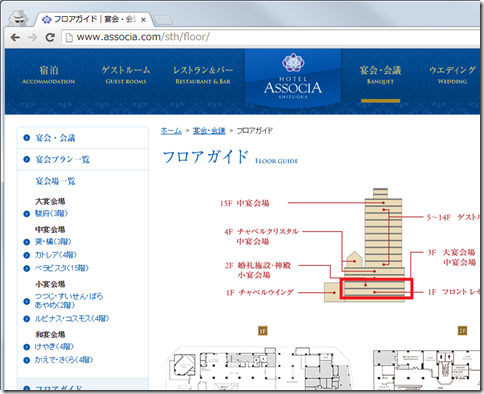The image size is (484, 394).
Task: Select the 5~14F ゲスト label
Action: coord(454,217)
